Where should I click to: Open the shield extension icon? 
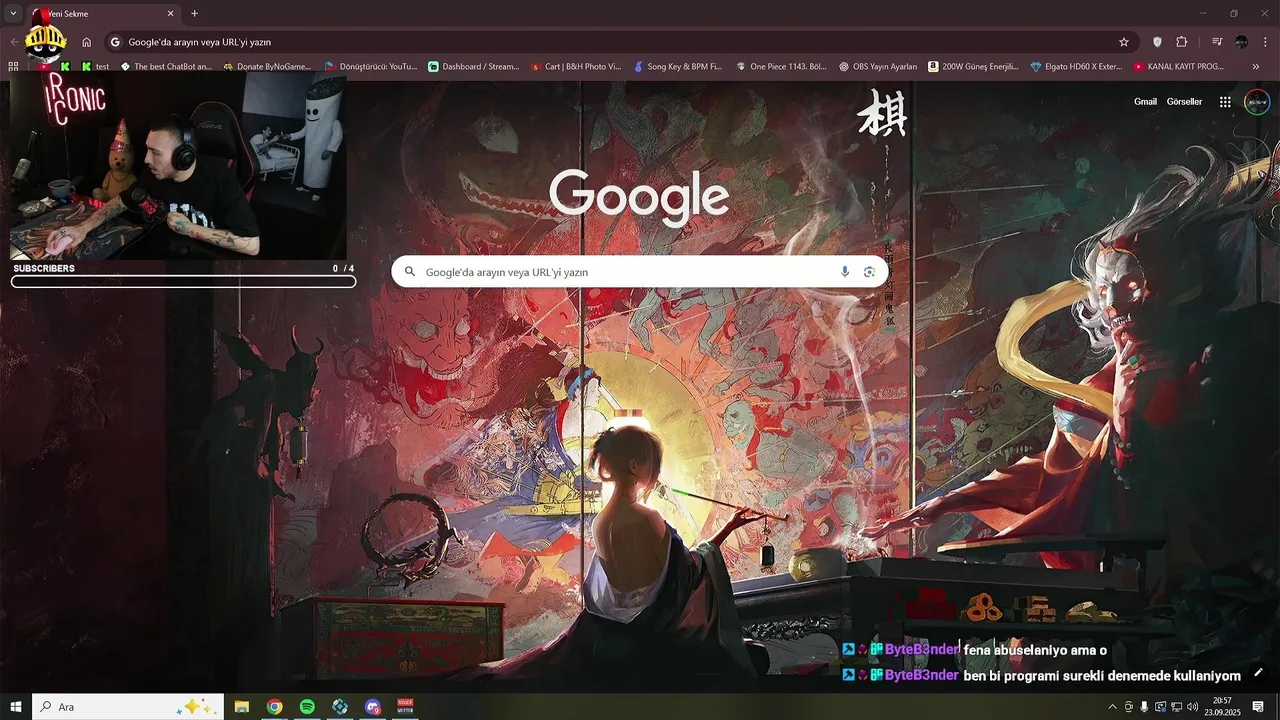tap(1158, 42)
